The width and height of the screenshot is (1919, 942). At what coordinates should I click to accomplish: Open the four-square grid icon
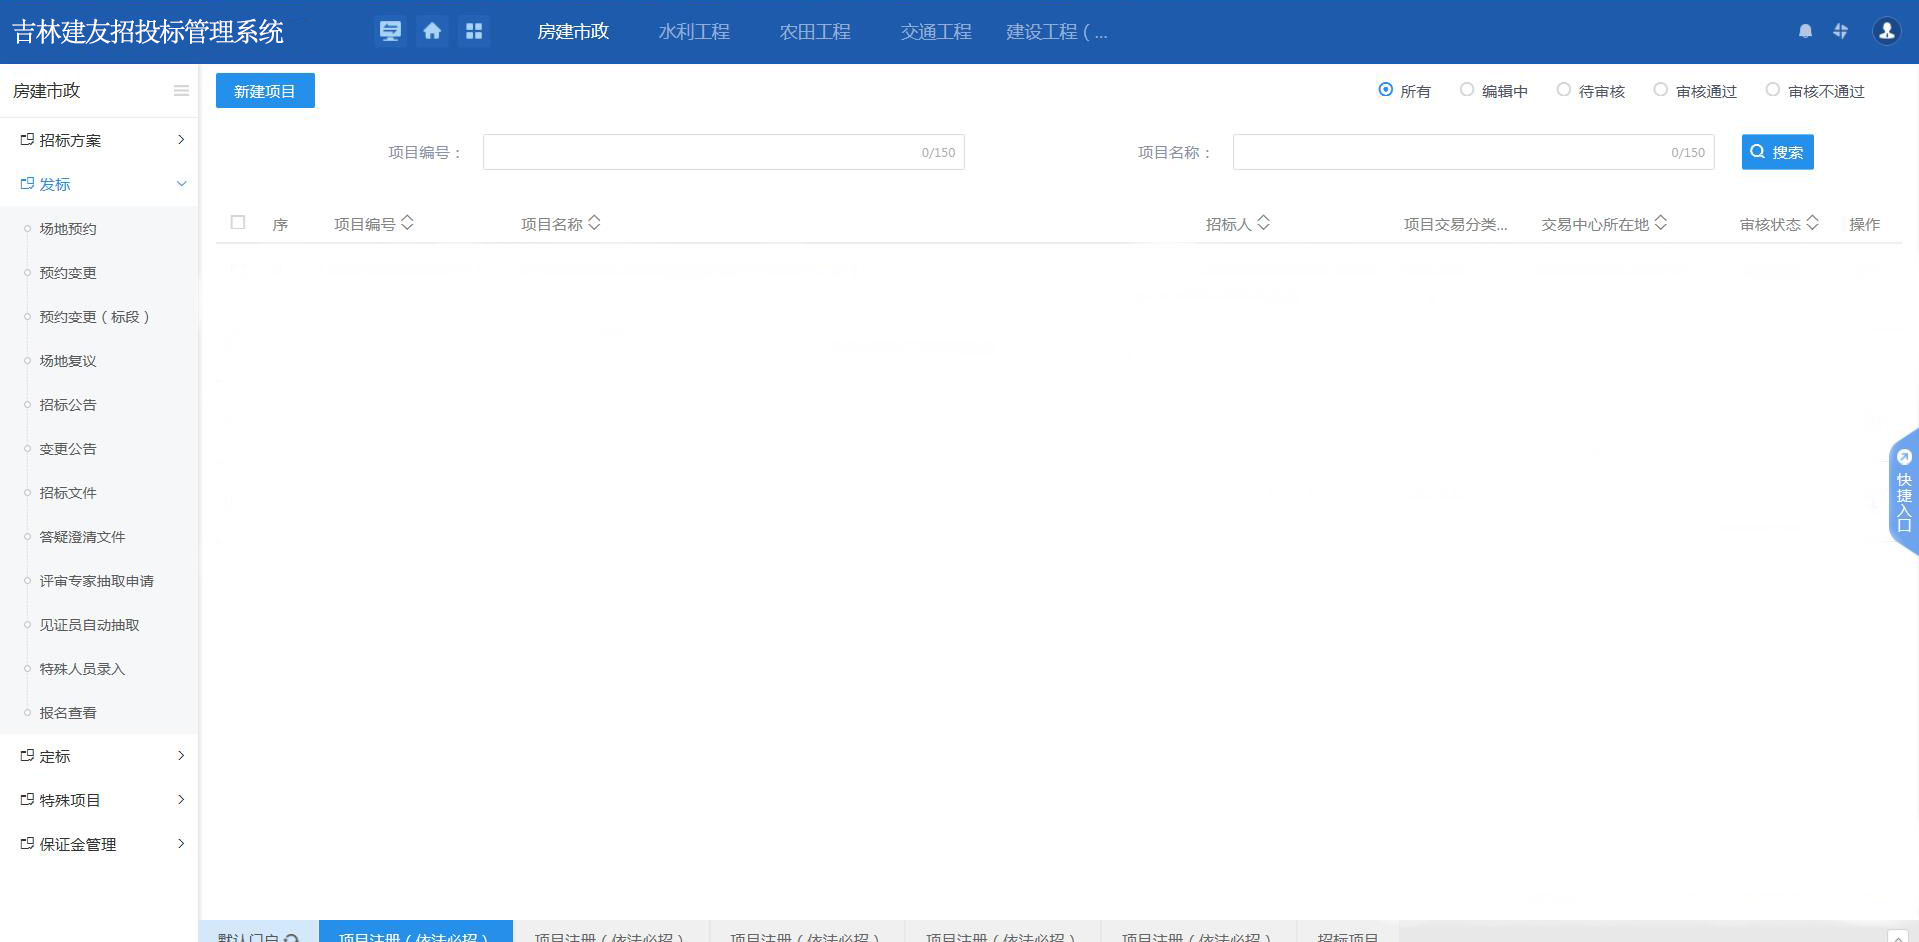click(x=474, y=31)
